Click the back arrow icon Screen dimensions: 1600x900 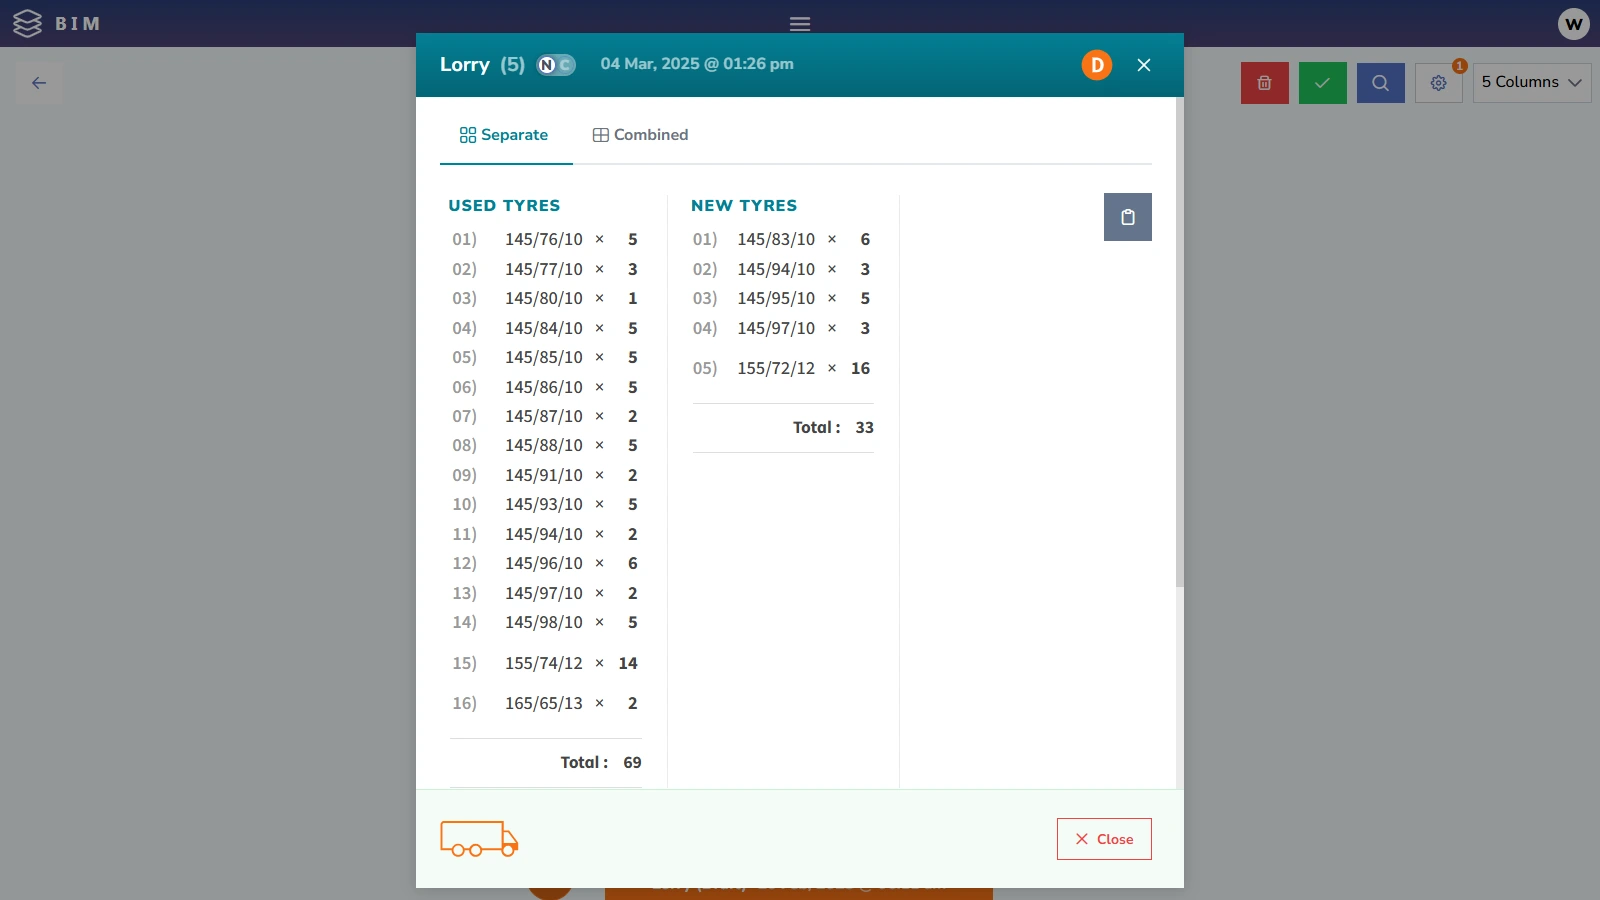point(39,83)
